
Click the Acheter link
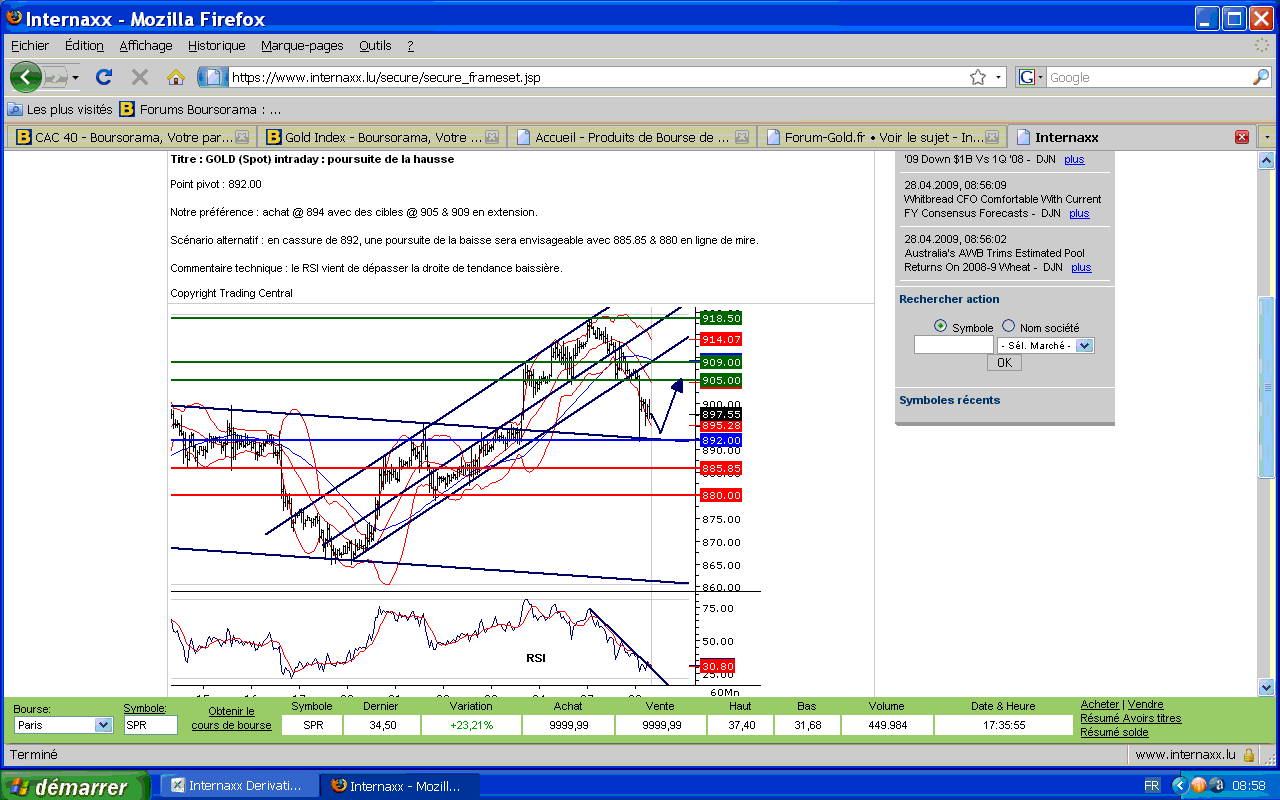coord(1099,704)
